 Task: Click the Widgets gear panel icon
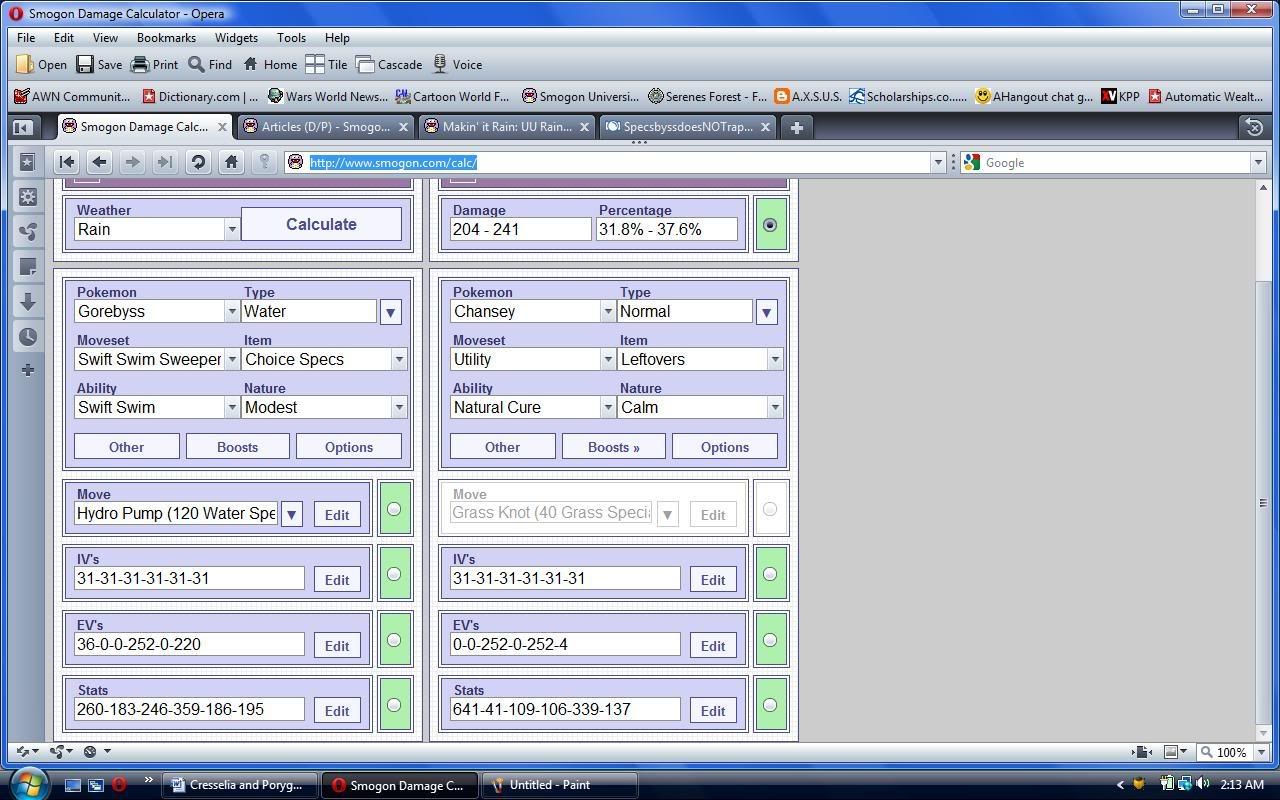pyautogui.click(x=28, y=197)
